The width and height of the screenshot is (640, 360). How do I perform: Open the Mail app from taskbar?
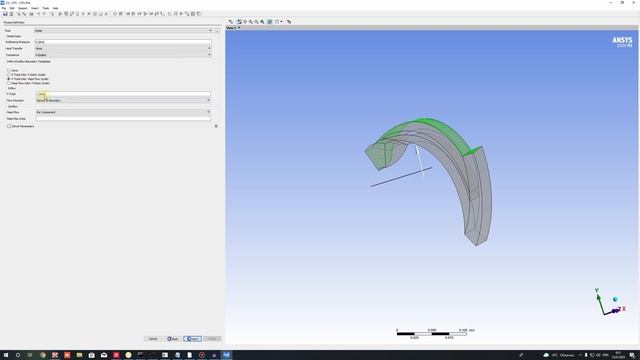104,355
